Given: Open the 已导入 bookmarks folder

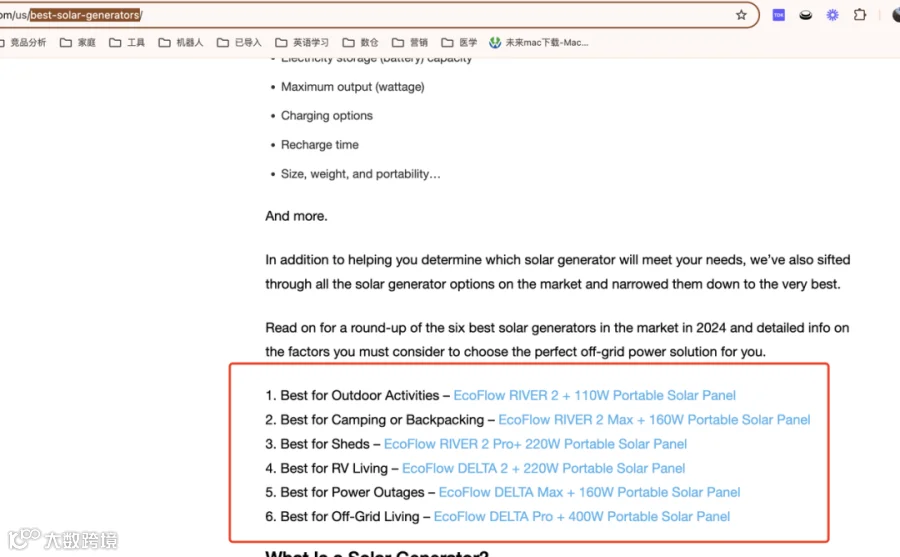Looking at the screenshot, I should (239, 42).
